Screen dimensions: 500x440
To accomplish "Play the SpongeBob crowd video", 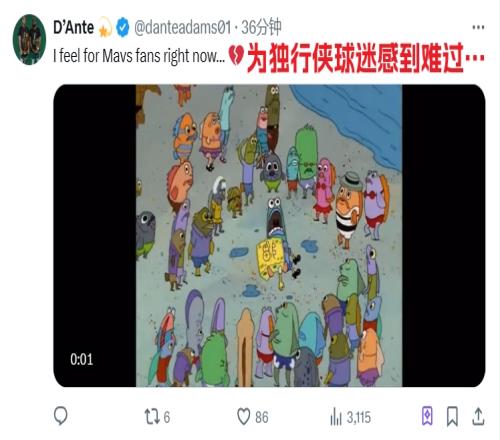I will 269,236.
